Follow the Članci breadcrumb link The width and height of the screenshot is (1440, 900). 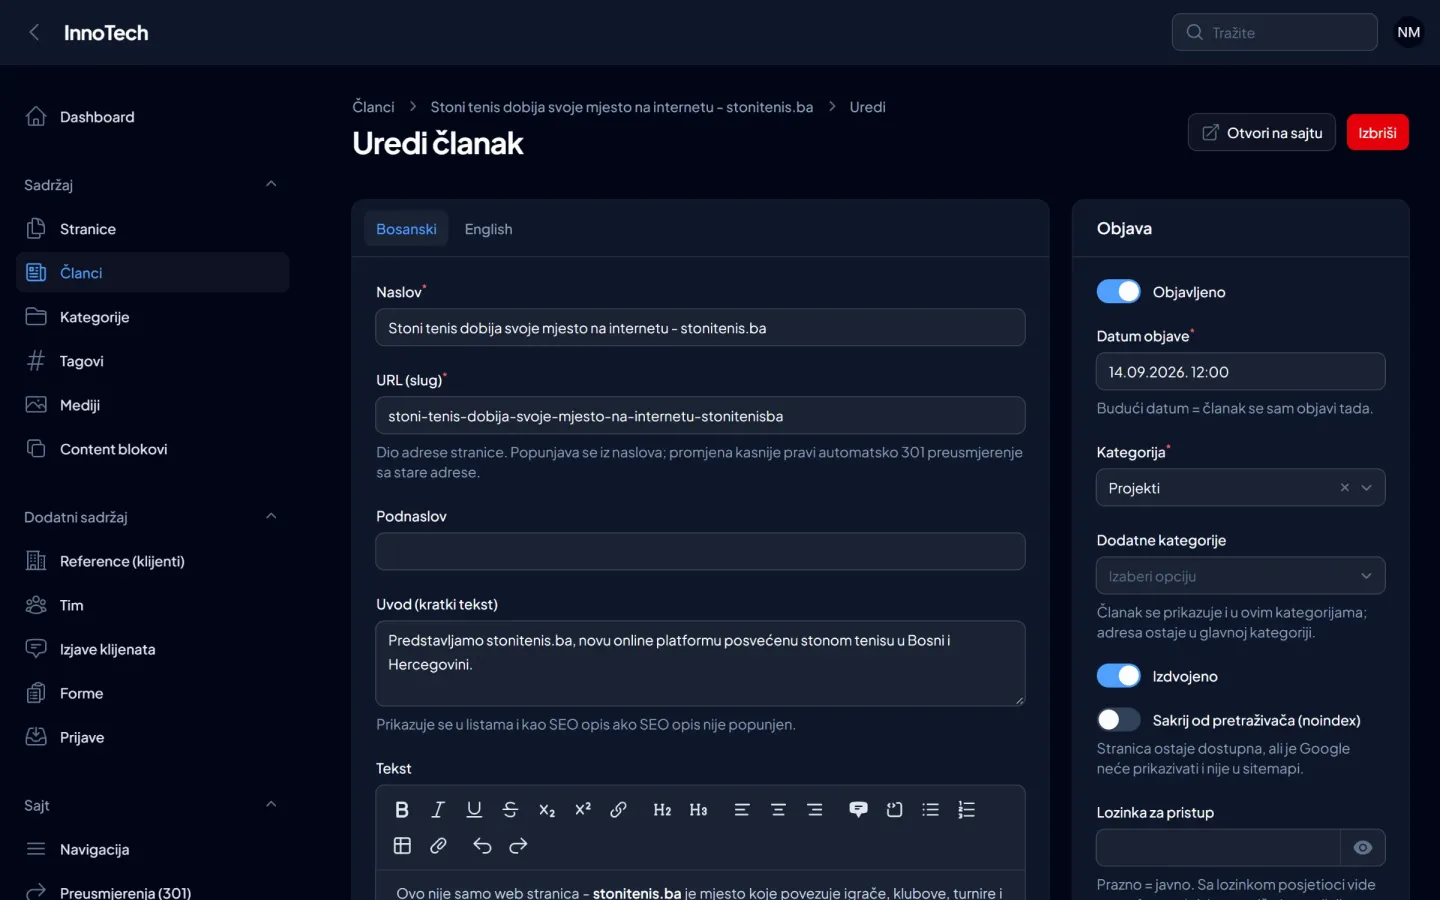373,107
